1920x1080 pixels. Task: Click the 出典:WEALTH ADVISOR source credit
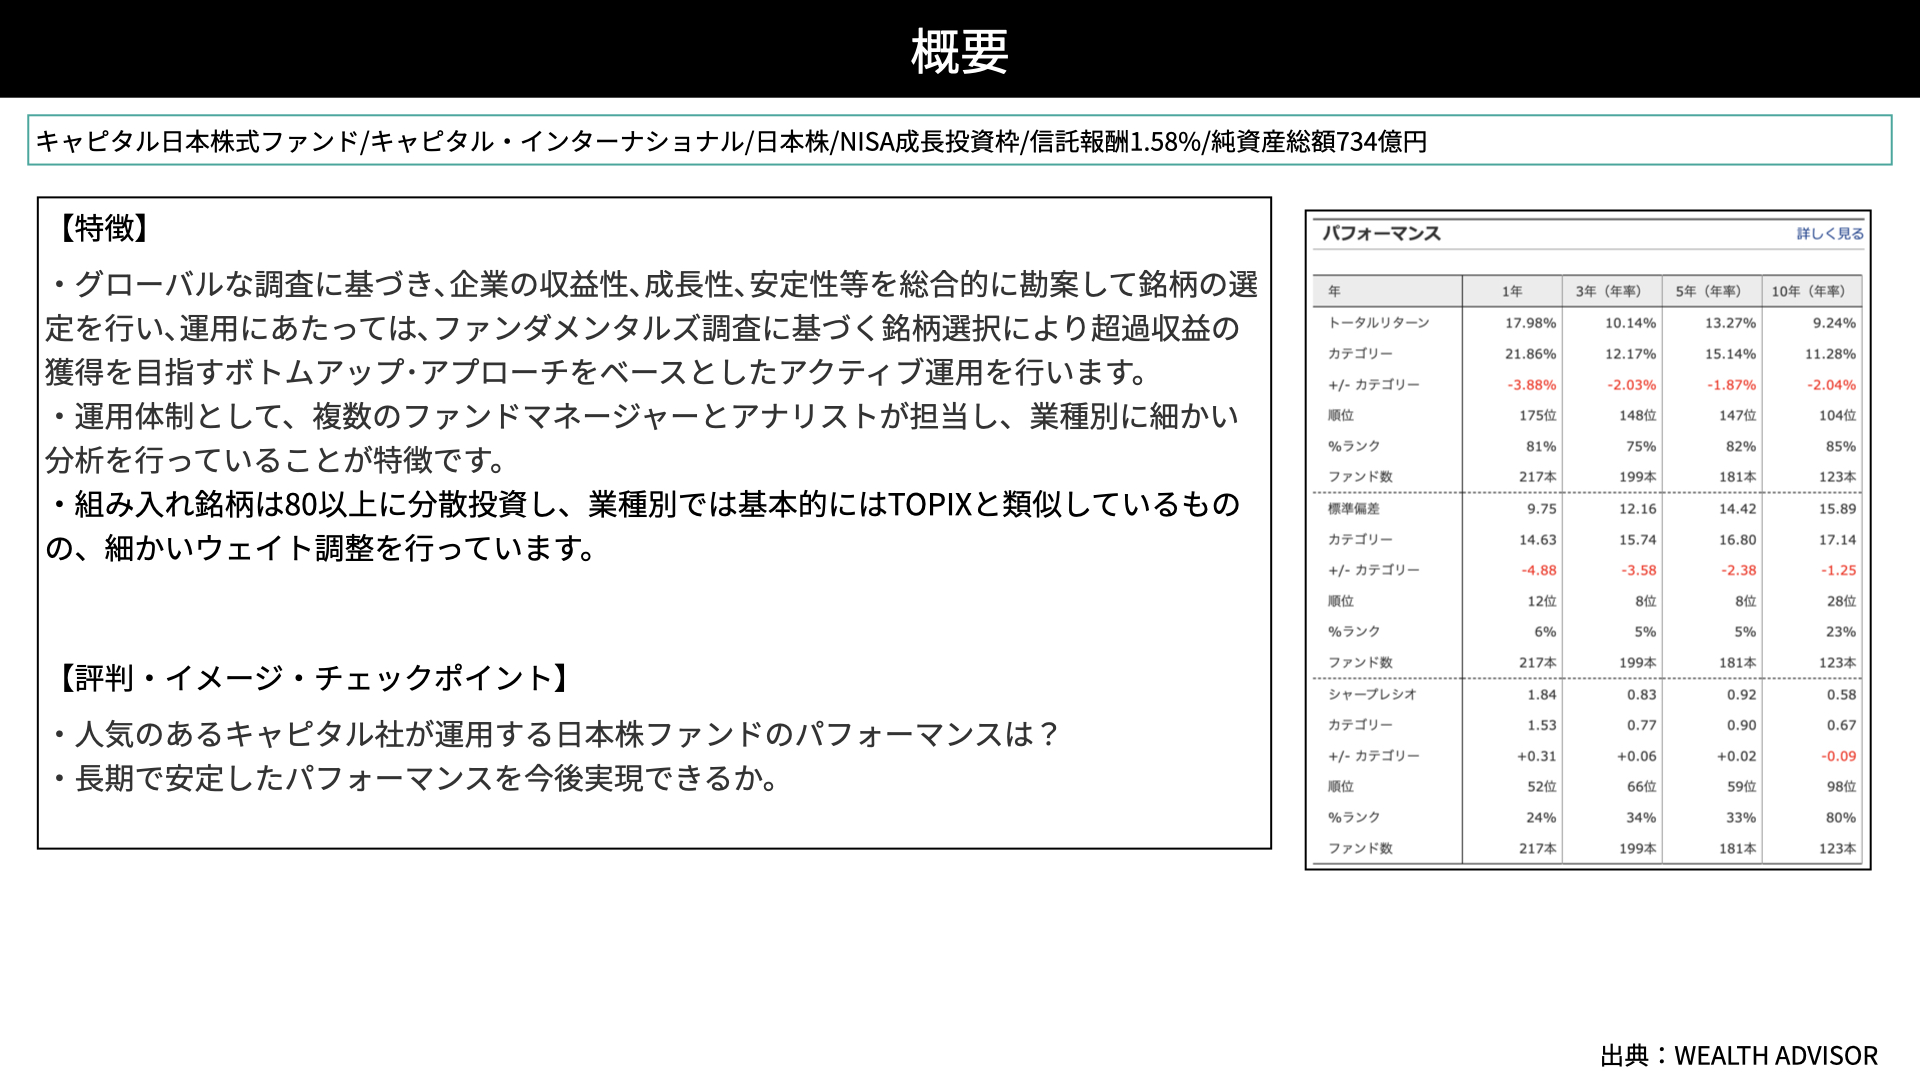tap(1739, 1055)
